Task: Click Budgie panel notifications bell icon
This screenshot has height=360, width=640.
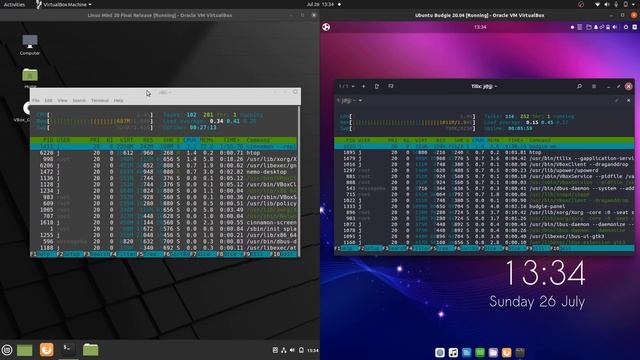Action: click(x=596, y=27)
